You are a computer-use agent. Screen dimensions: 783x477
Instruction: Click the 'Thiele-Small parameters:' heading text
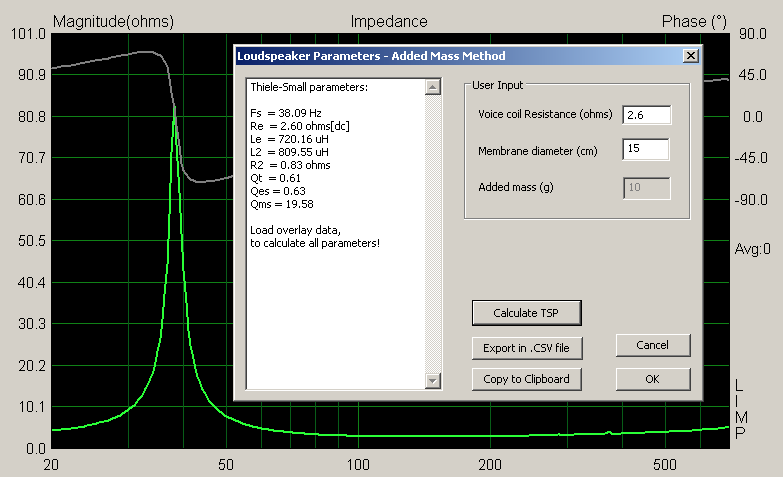pos(309,87)
